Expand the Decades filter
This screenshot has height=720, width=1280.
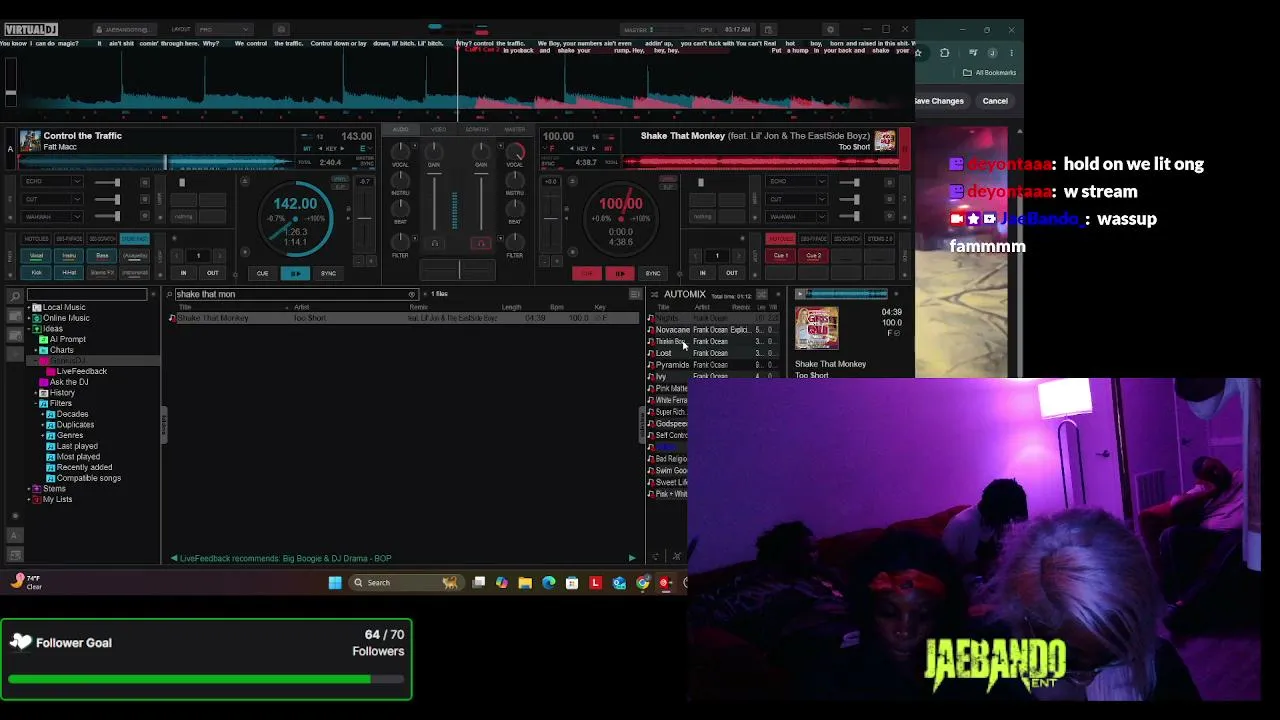click(x=43, y=414)
